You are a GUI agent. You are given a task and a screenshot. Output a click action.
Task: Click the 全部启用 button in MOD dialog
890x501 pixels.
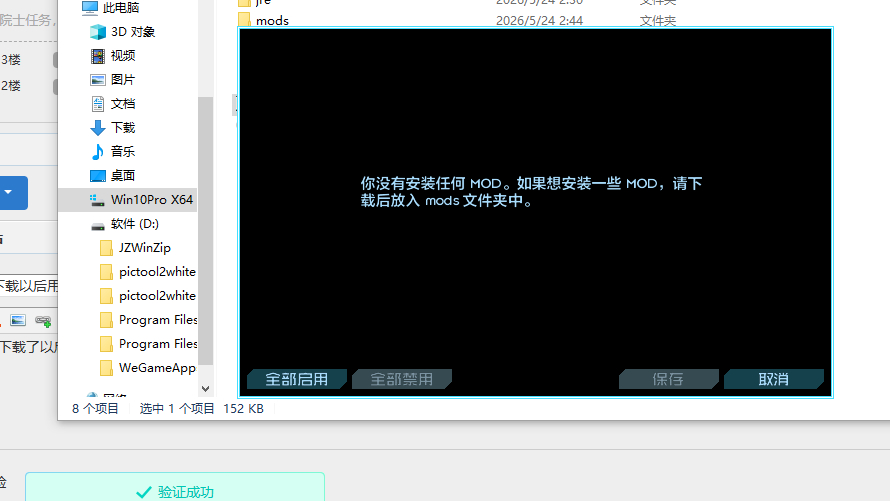click(296, 379)
